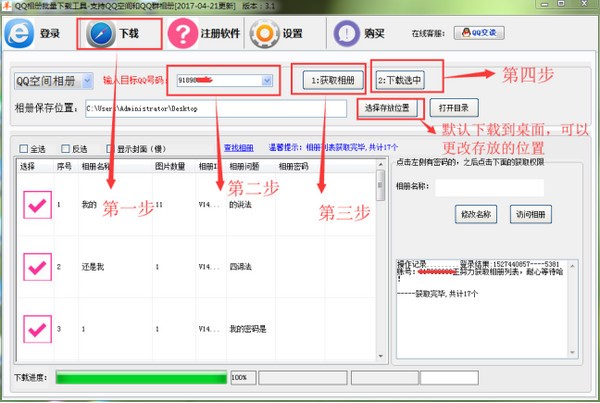Click the album list scrollbar down arrow

pyautogui.click(x=380, y=356)
